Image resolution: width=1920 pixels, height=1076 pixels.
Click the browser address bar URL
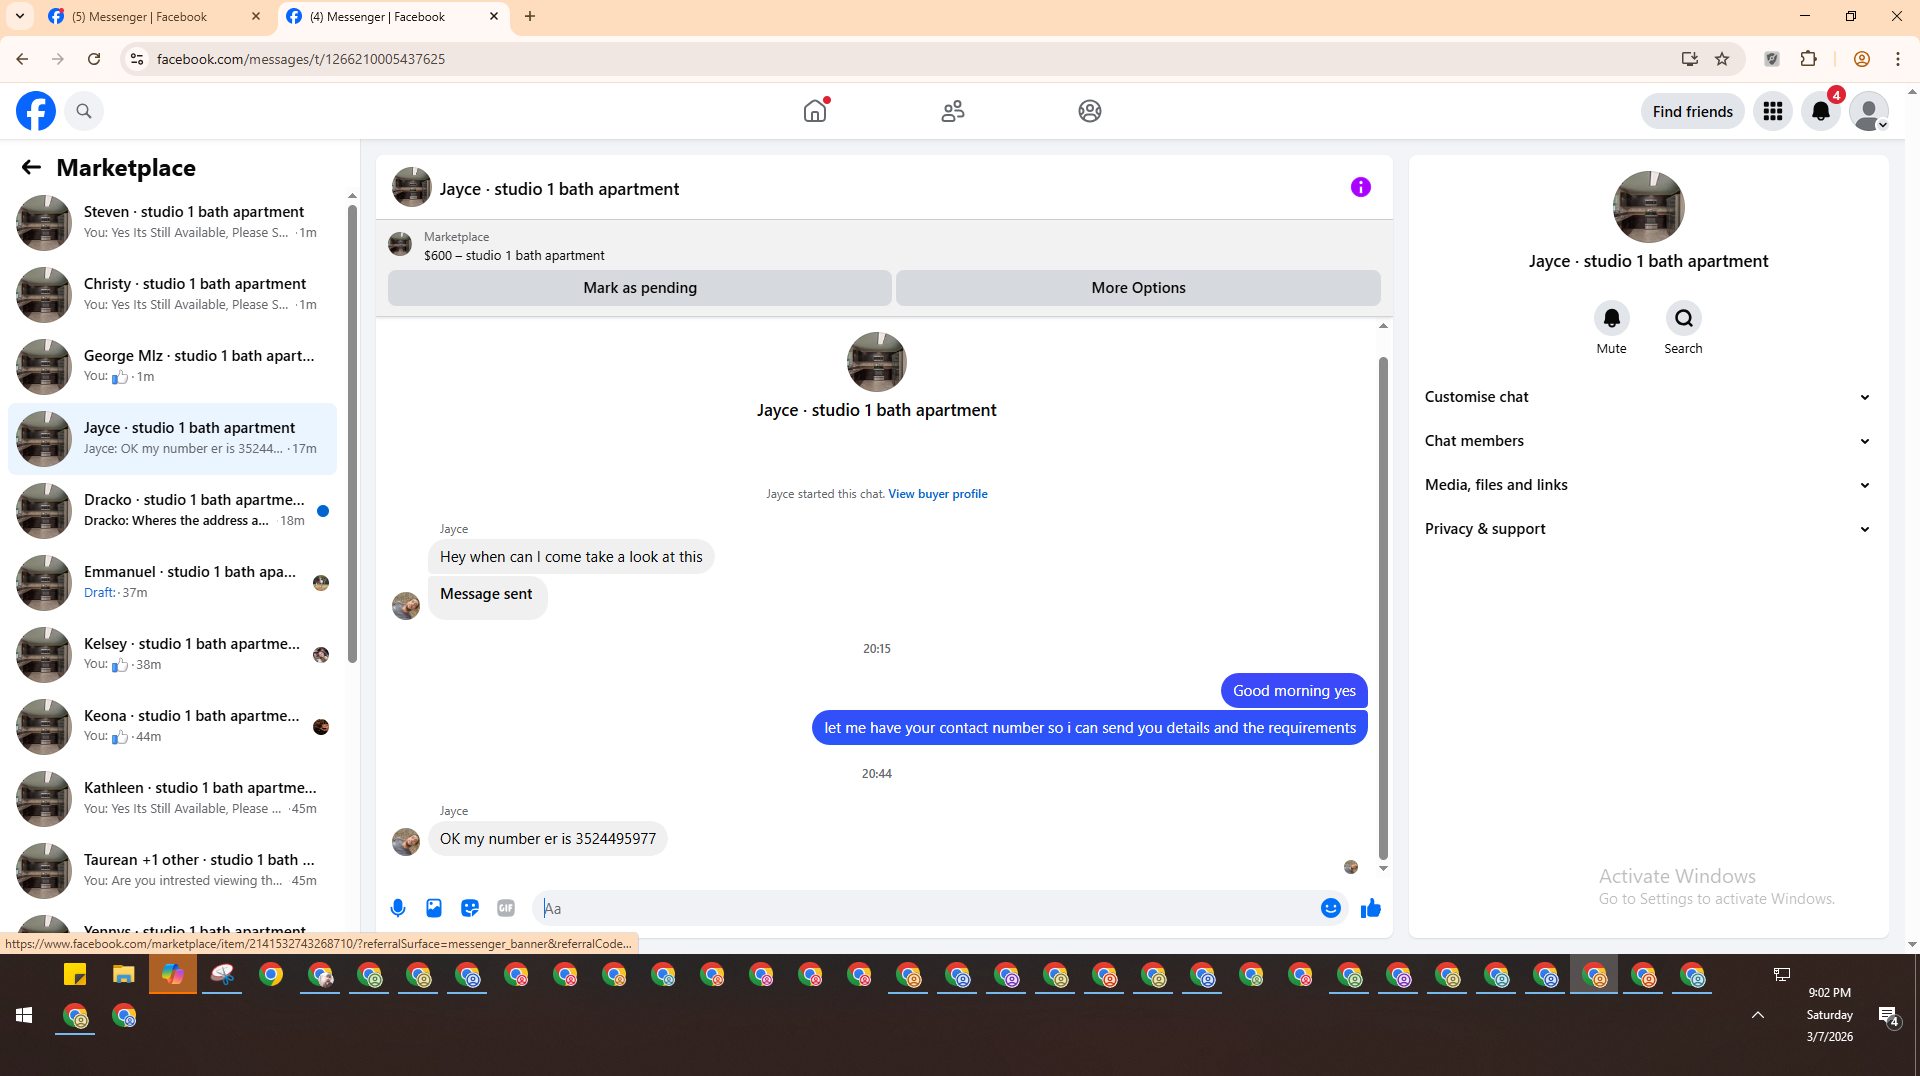[300, 59]
